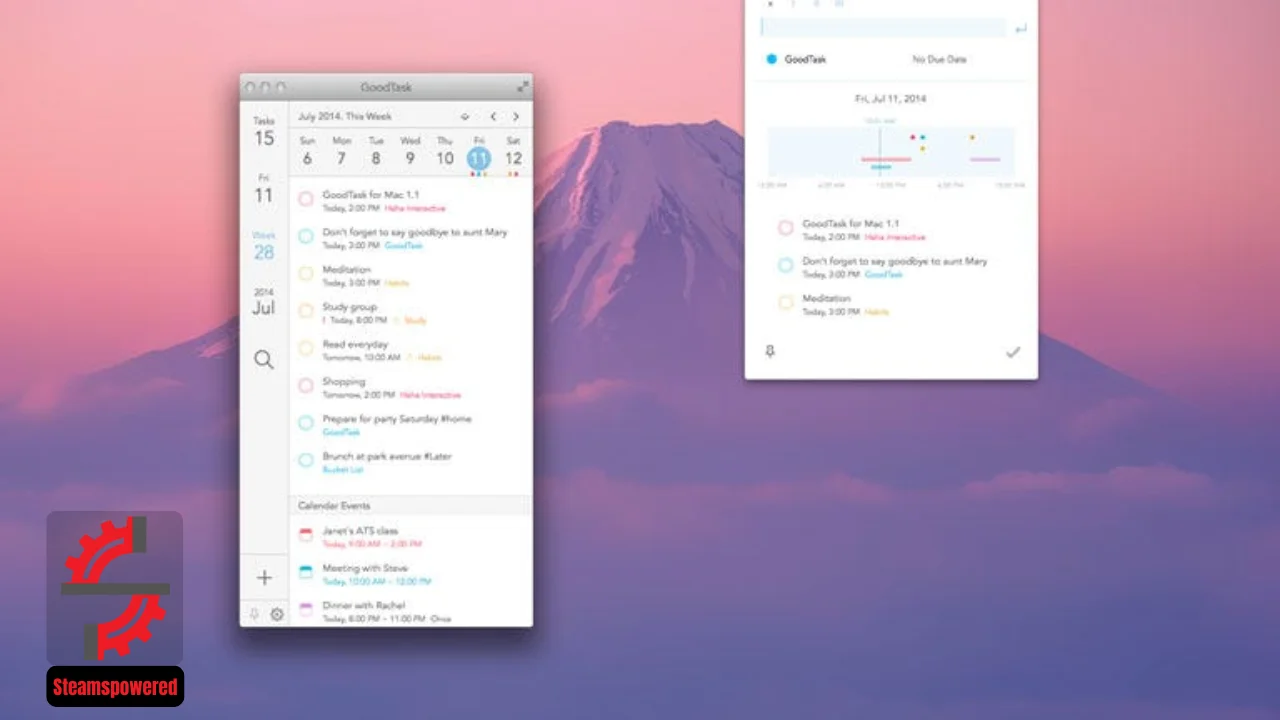Click the blue GoodTask list dot

coord(771,59)
